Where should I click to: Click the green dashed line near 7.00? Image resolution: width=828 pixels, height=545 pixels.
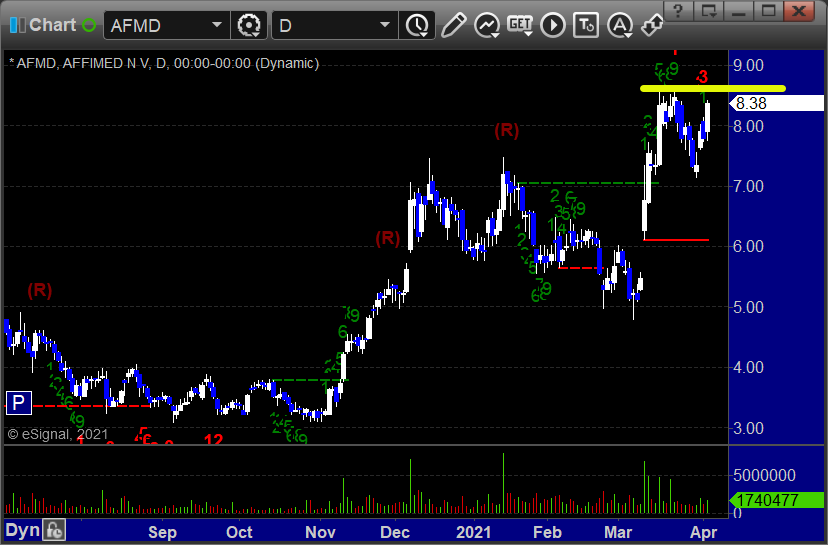click(x=588, y=183)
